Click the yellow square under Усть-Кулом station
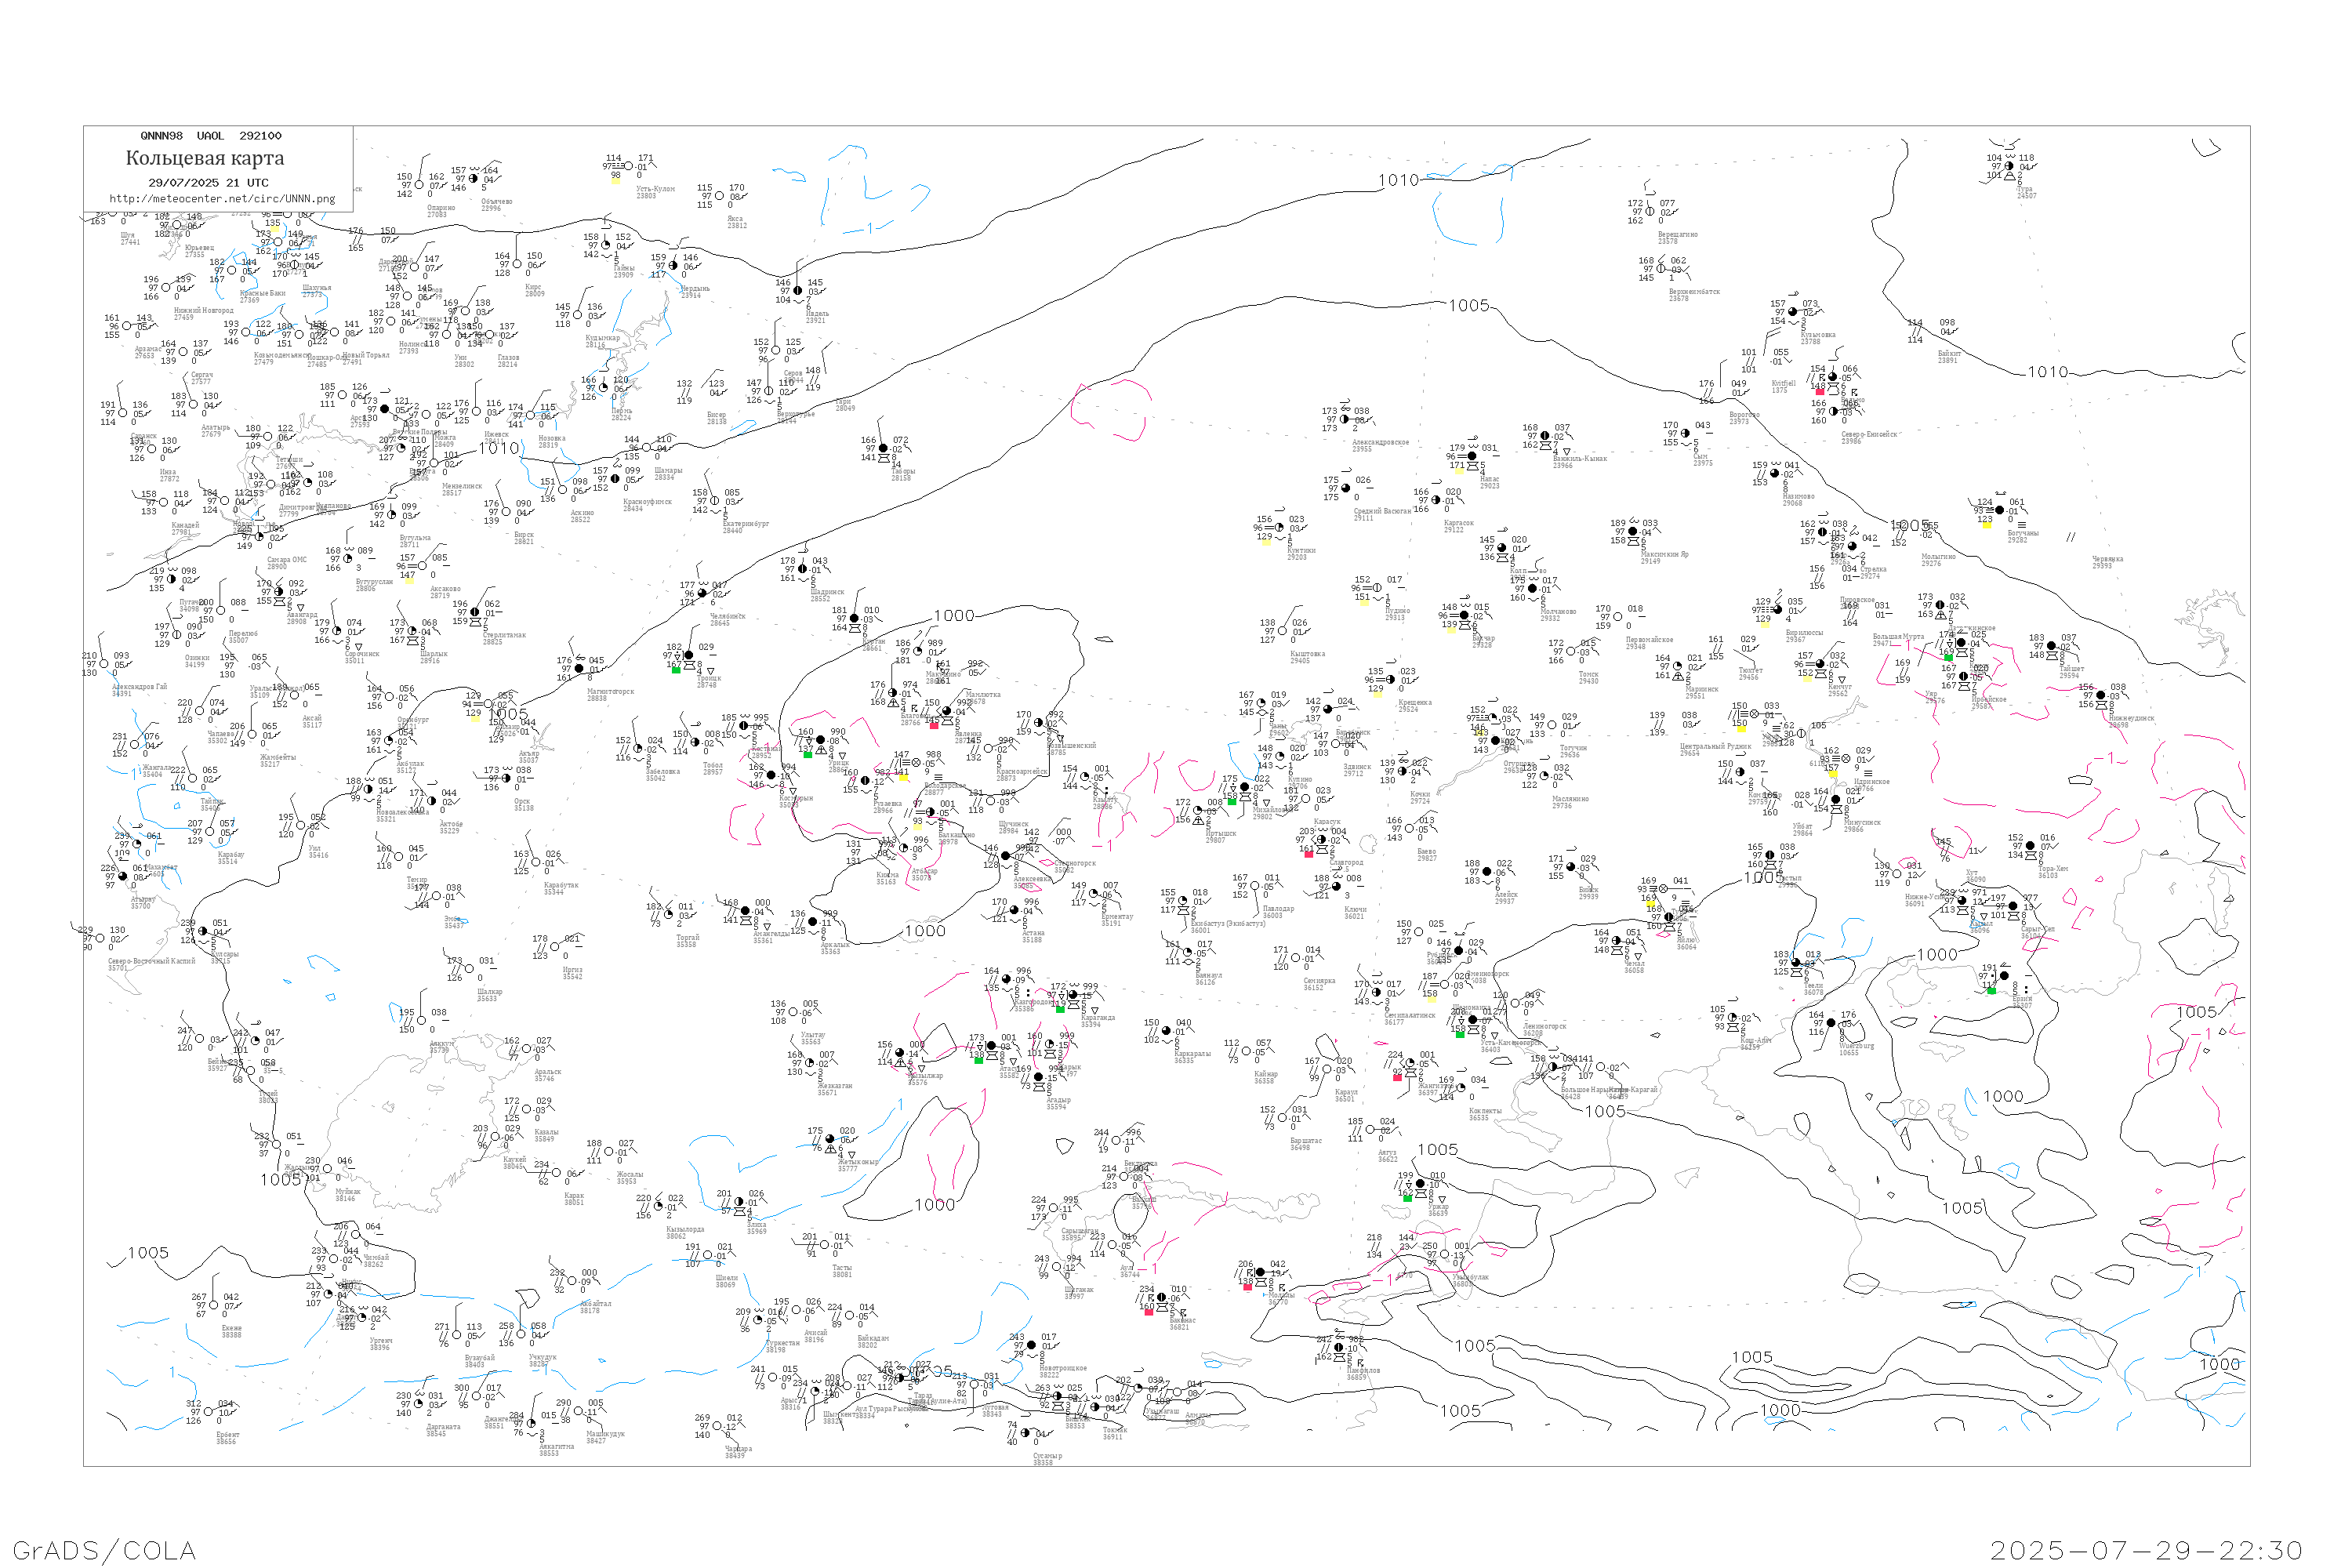Viewport: 2352px width, 1568px height. pos(616,180)
